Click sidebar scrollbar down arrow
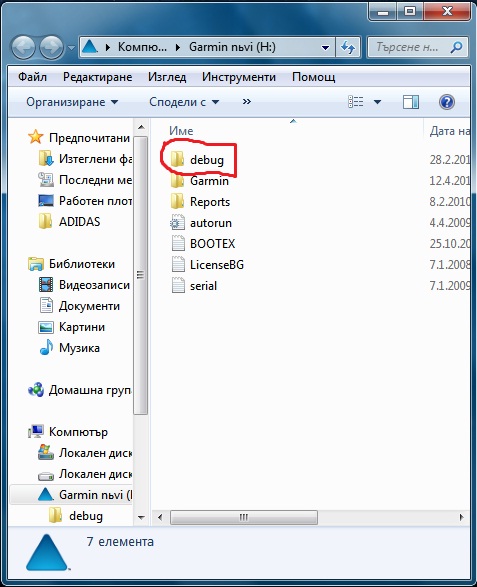This screenshot has width=477, height=587. coord(141,518)
